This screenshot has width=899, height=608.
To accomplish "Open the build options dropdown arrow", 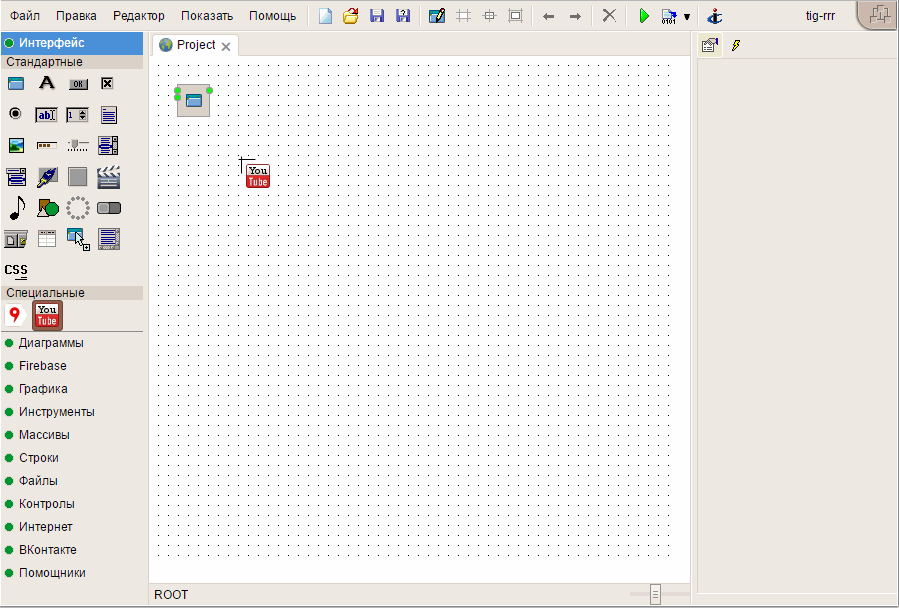I will [x=687, y=17].
